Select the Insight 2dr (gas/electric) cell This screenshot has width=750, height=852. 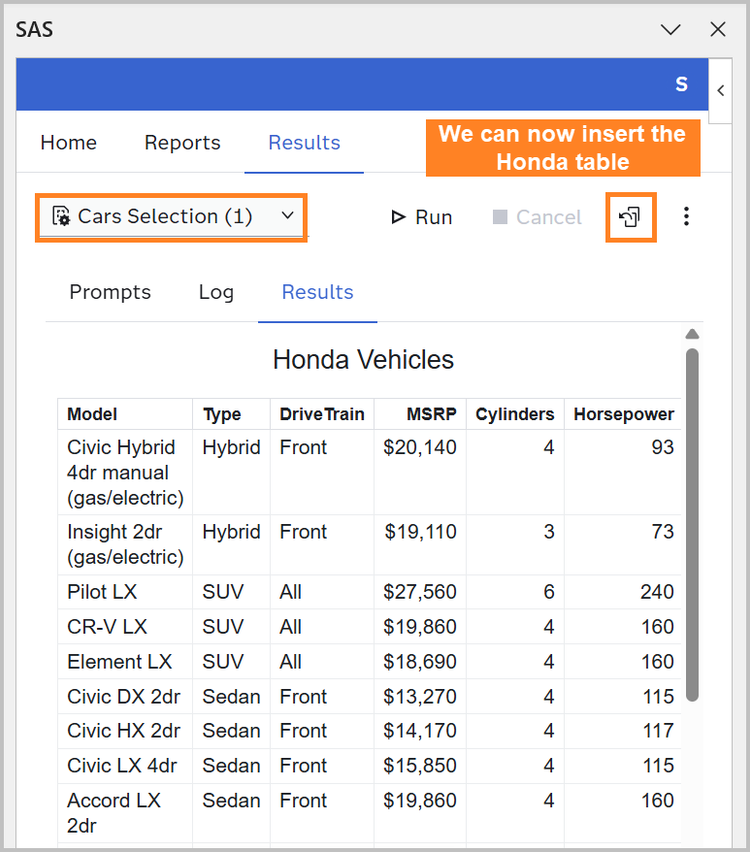(125, 544)
